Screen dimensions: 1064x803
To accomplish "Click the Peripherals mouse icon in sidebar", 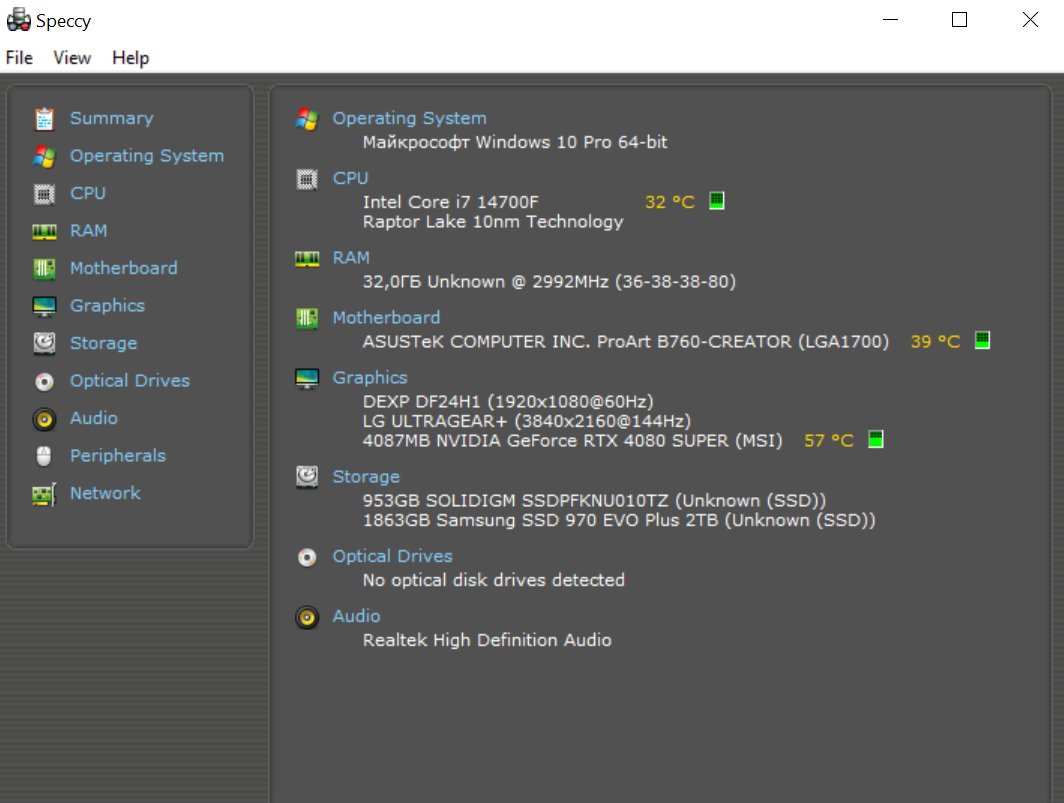I will click(44, 456).
